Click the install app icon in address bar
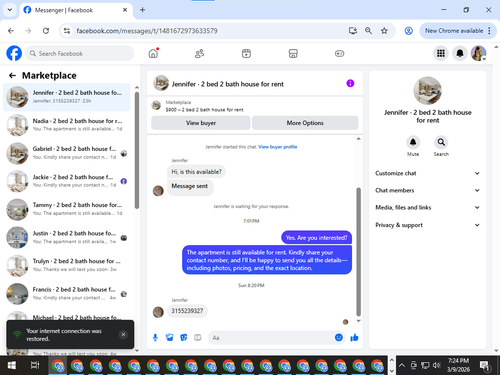500x375 pixels. (x=353, y=31)
